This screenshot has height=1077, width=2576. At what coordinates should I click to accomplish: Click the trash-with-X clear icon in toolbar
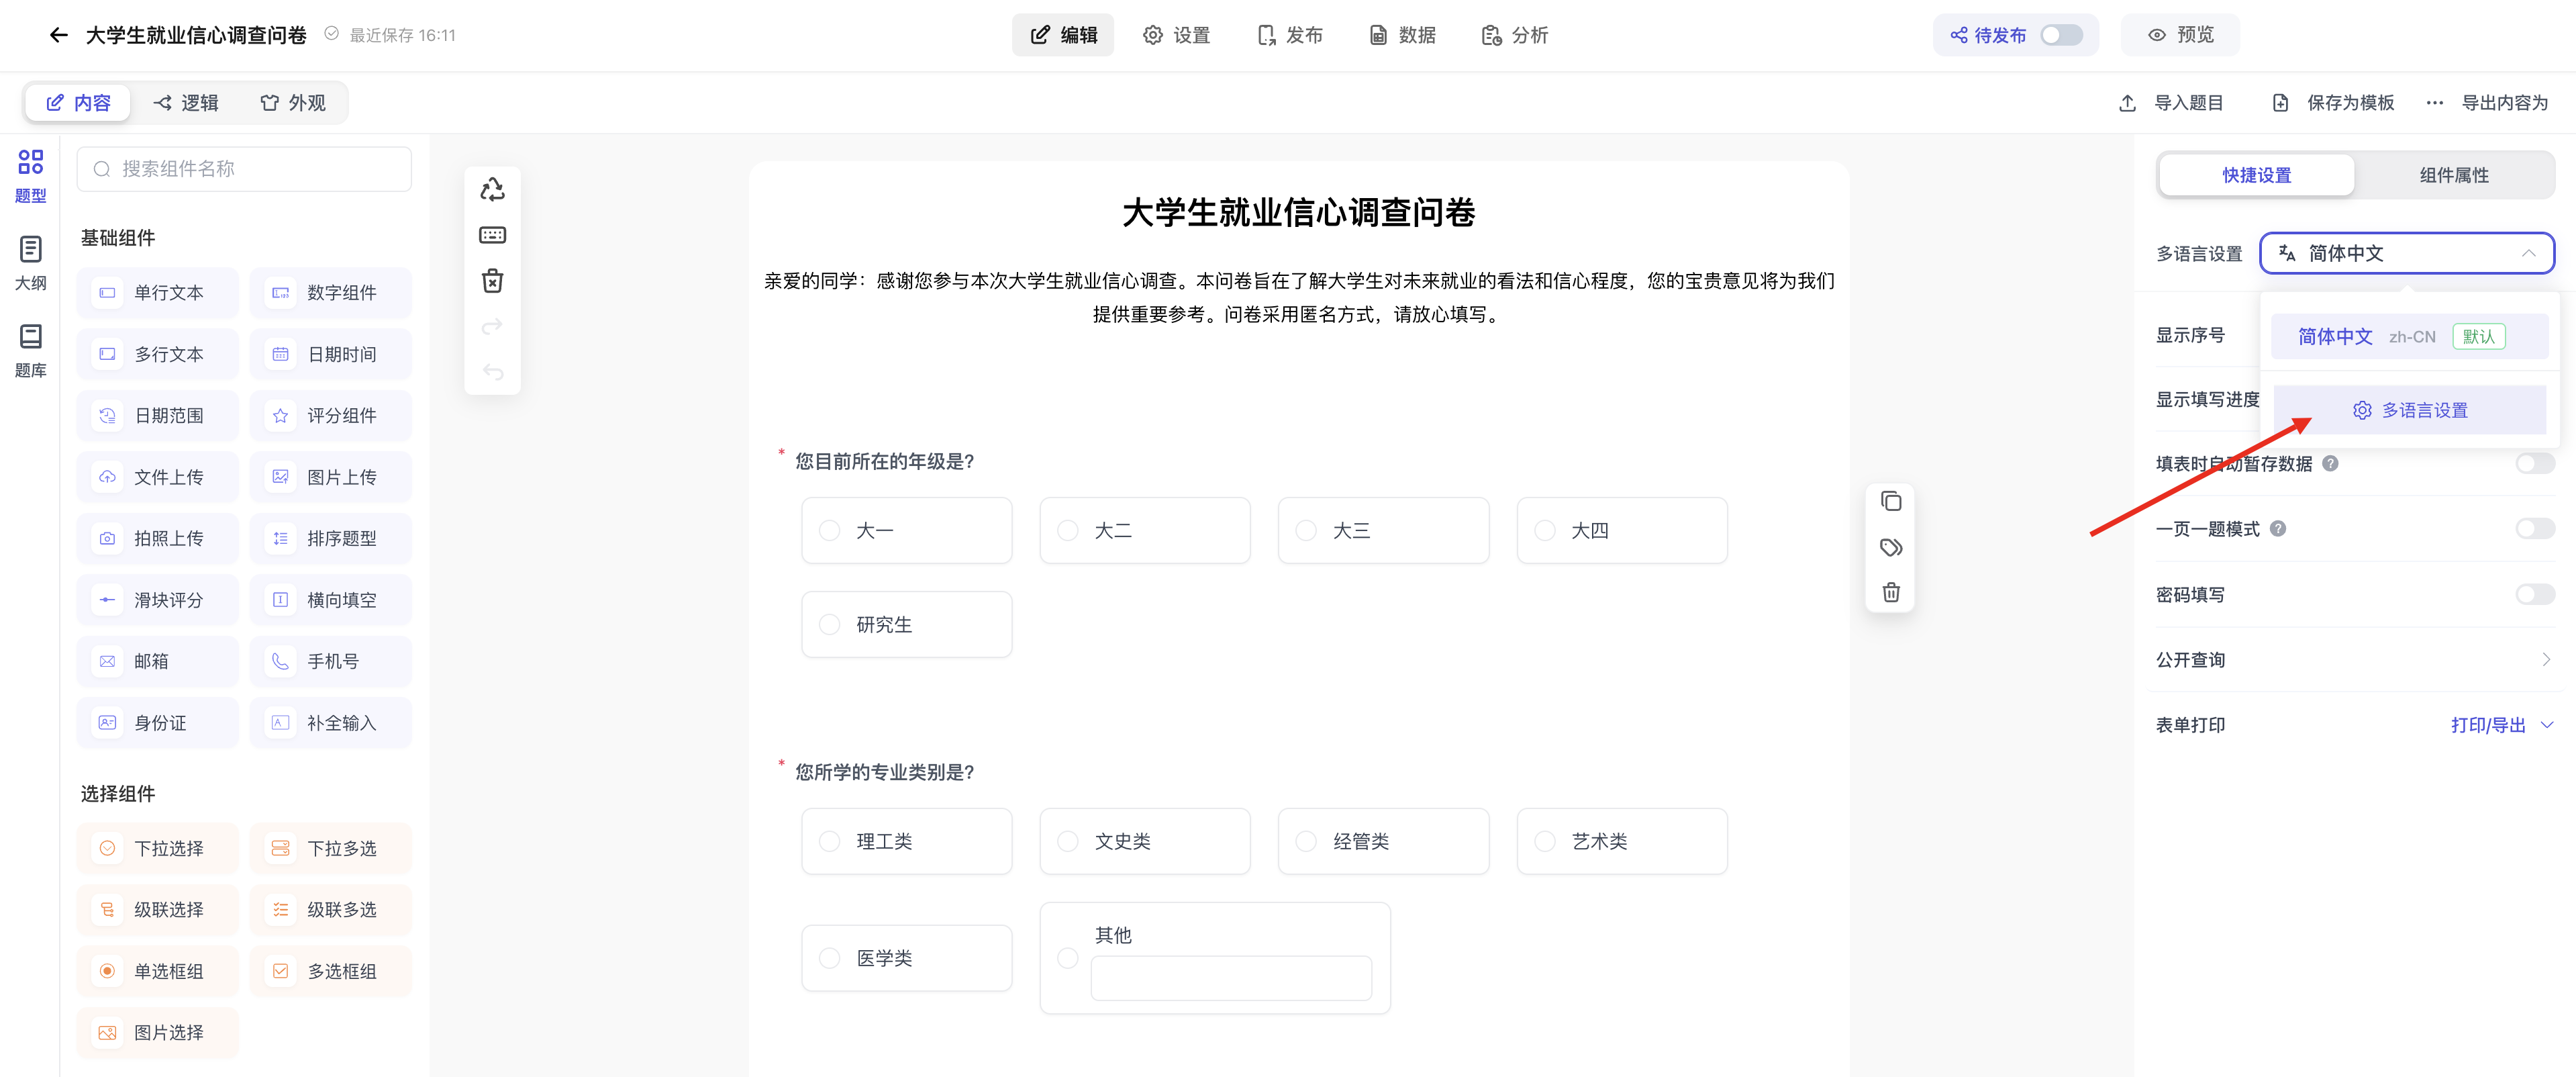[492, 281]
